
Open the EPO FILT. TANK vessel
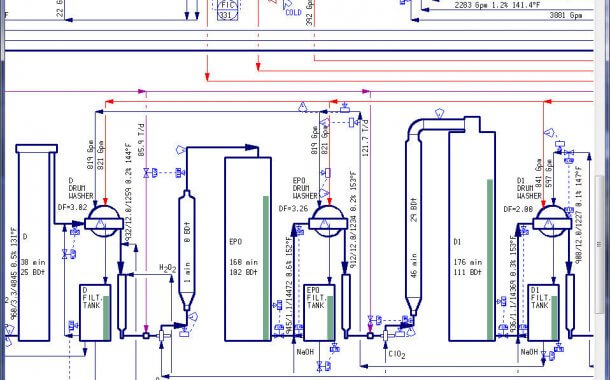point(319,313)
